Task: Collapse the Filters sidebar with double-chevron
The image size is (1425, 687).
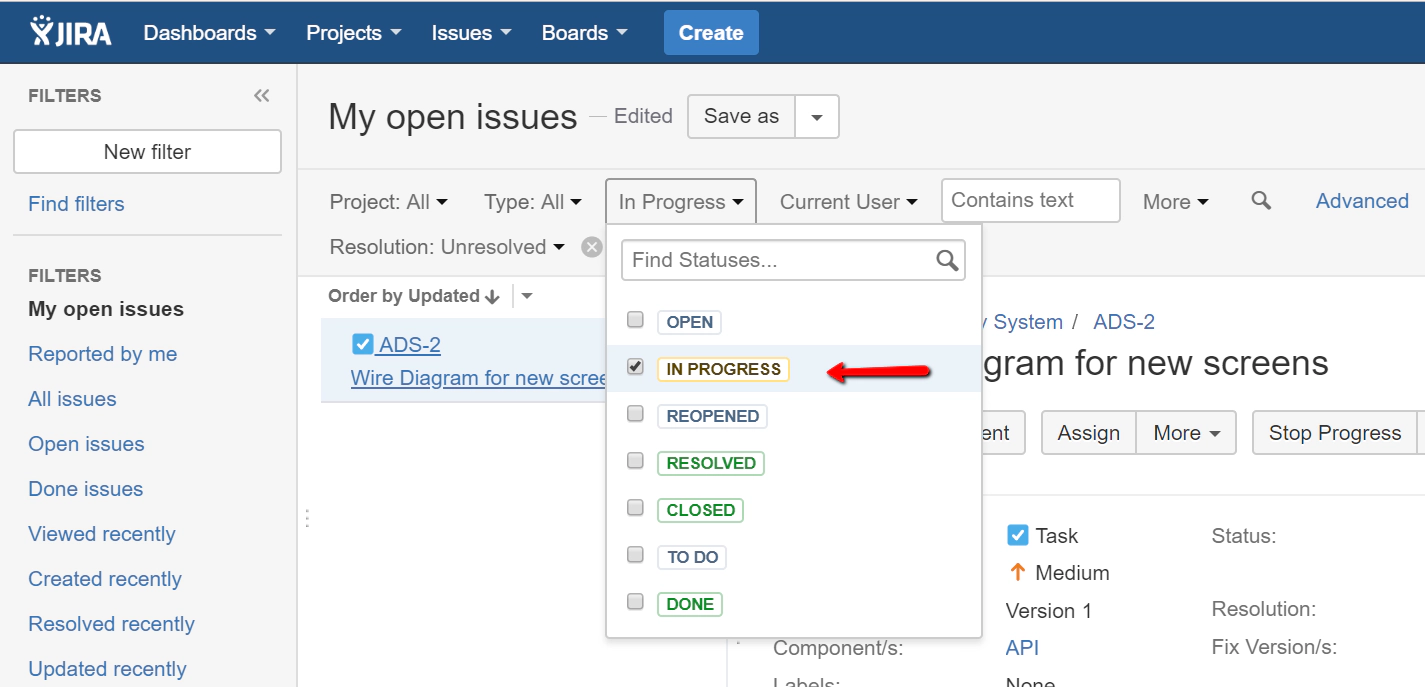Action: coord(261,95)
